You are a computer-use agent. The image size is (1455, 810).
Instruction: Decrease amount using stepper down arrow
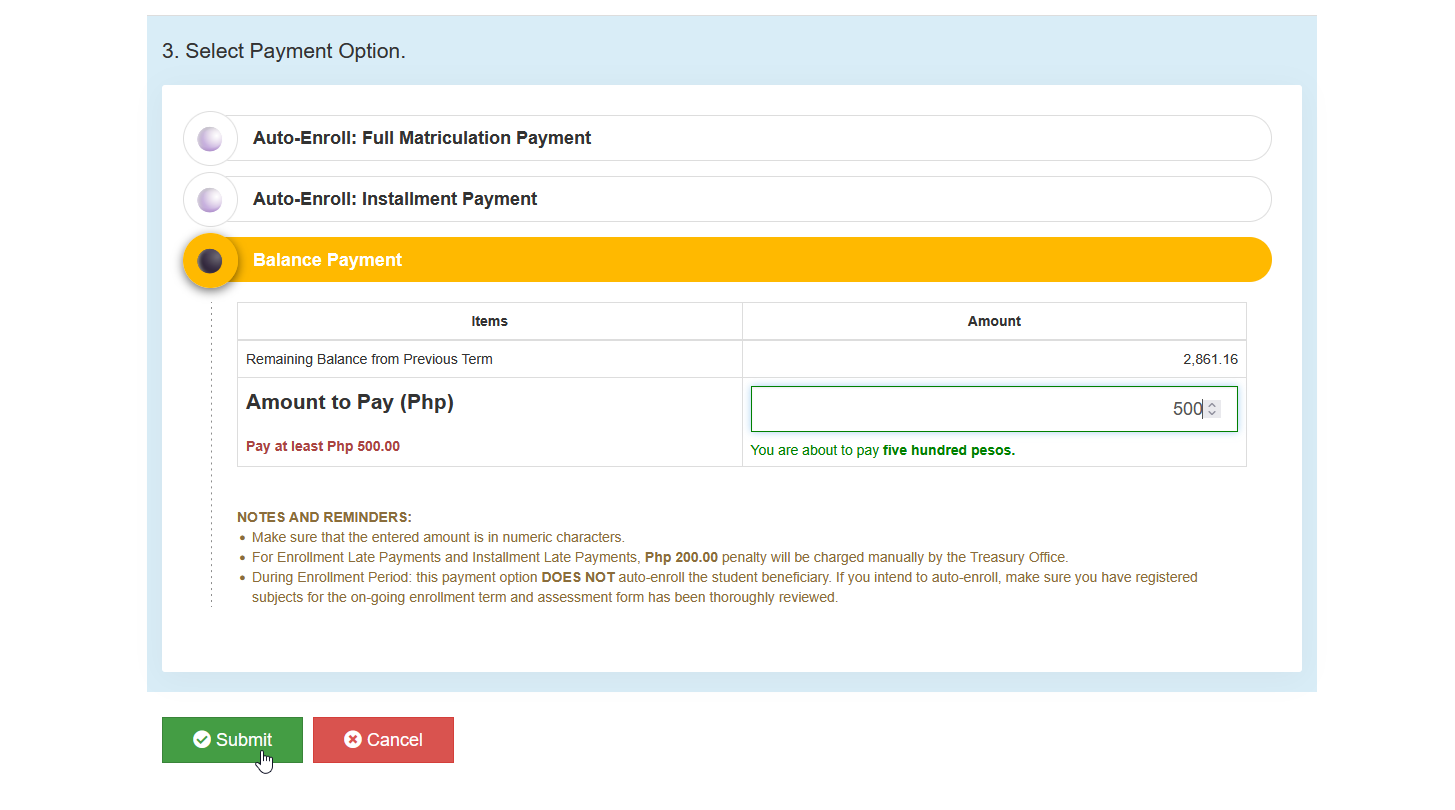[x=1212, y=413]
